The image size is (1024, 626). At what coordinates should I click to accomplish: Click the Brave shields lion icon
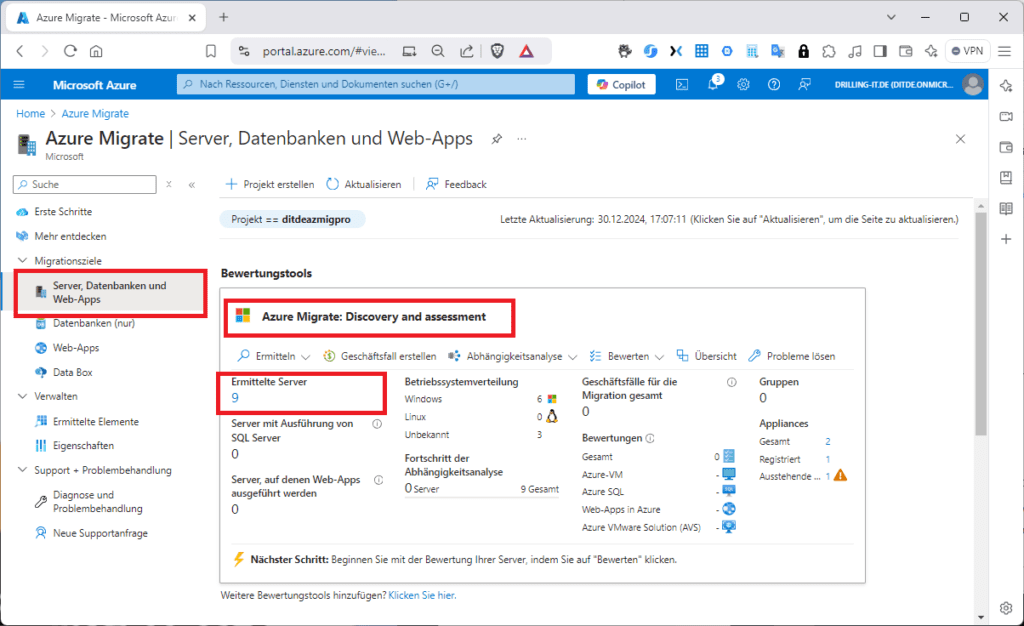(x=498, y=51)
